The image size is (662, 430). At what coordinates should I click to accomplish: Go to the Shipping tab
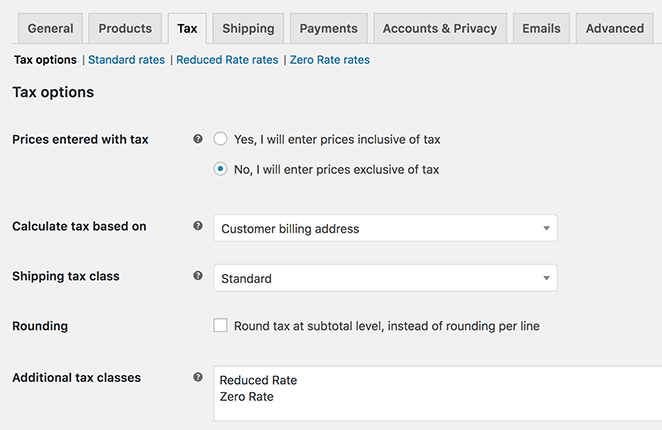pyautogui.click(x=249, y=29)
